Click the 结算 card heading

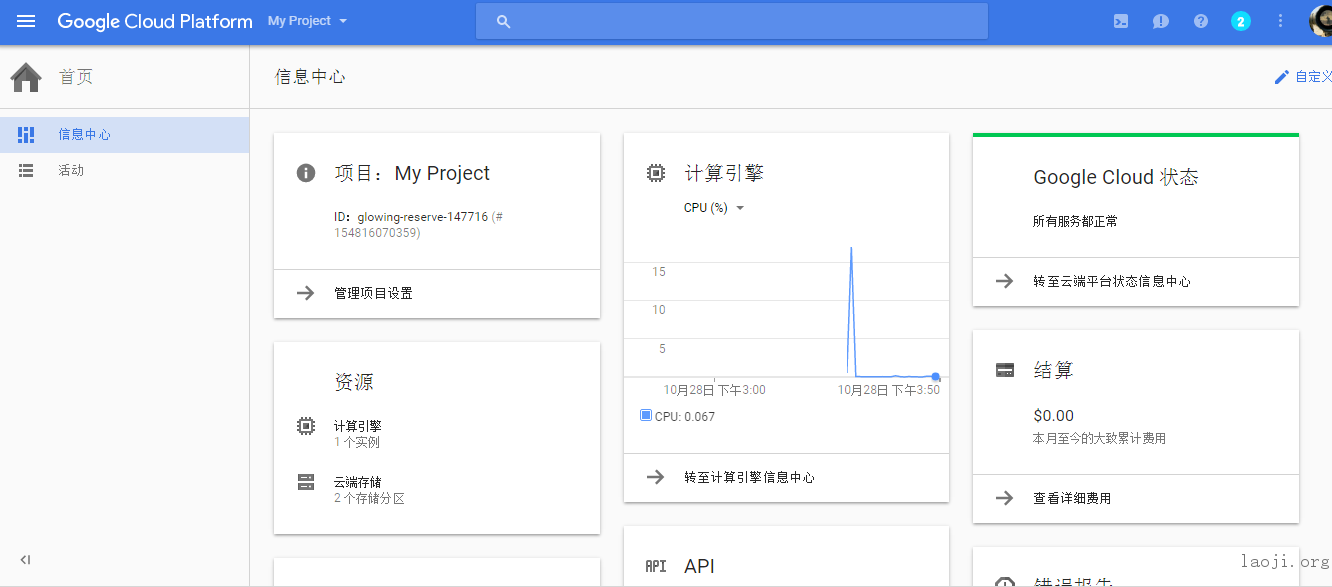(1053, 370)
